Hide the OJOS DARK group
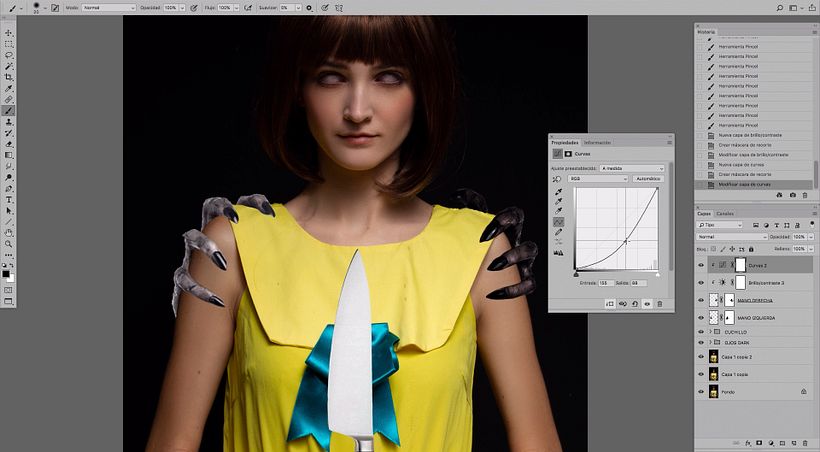Image resolution: width=820 pixels, height=452 pixels. (701, 342)
